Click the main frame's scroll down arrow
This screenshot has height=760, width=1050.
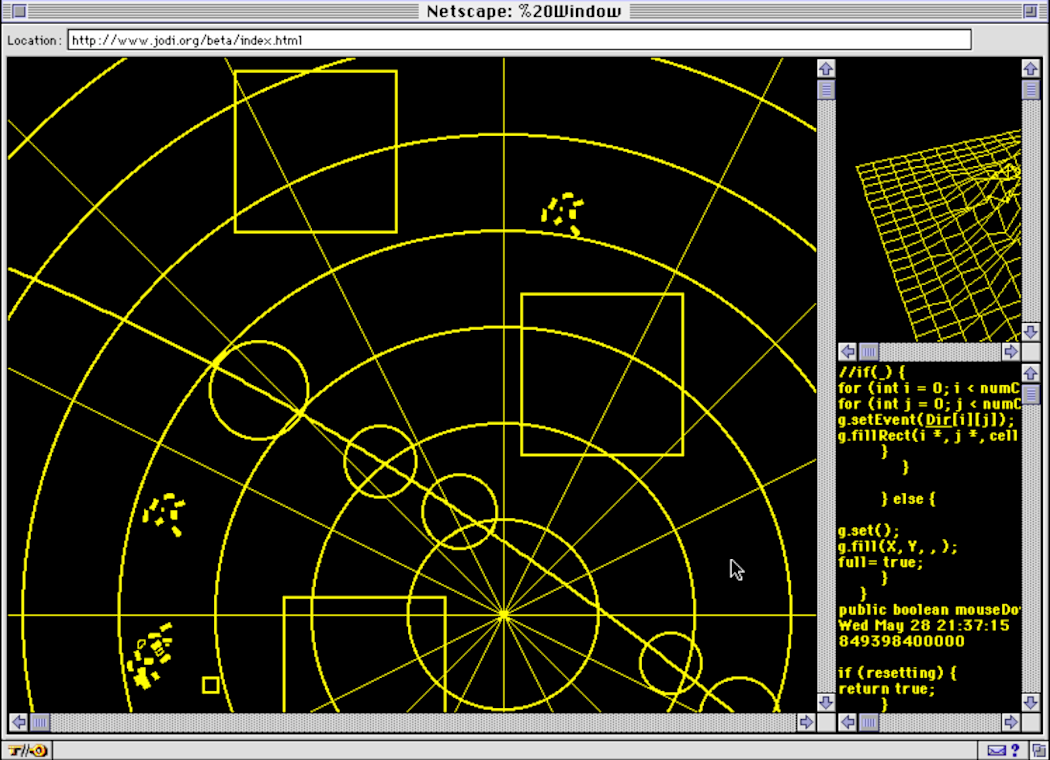(x=826, y=702)
